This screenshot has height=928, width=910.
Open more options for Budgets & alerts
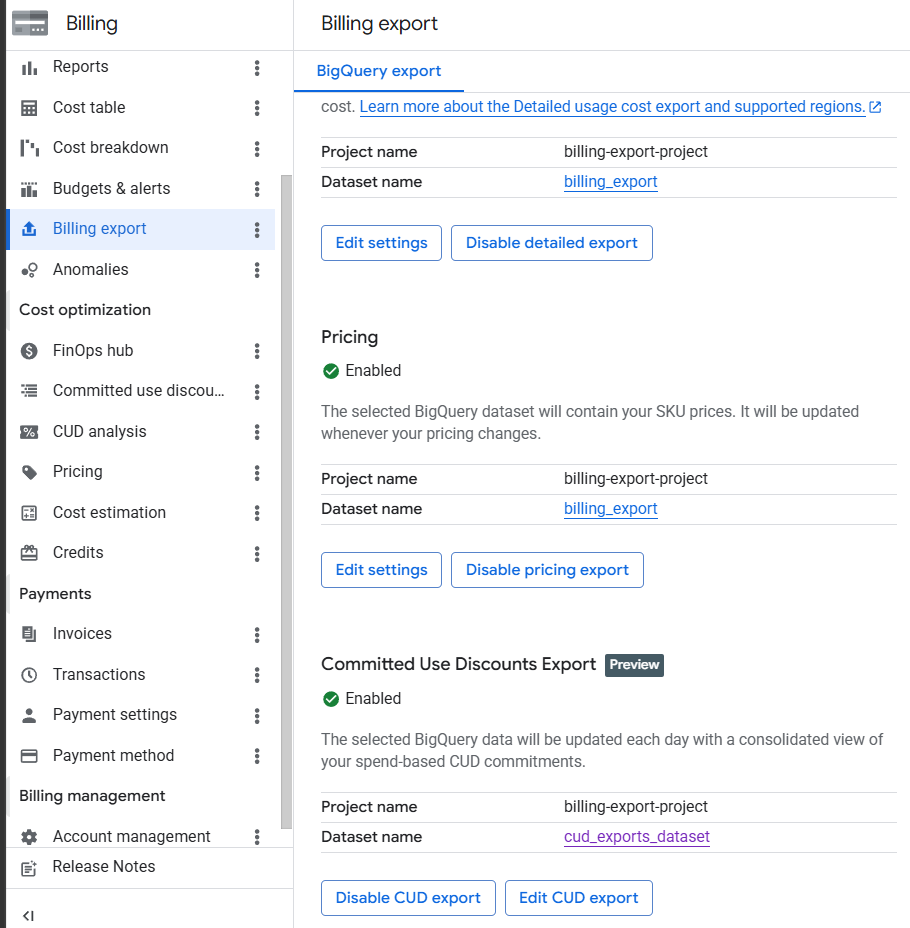tap(257, 189)
